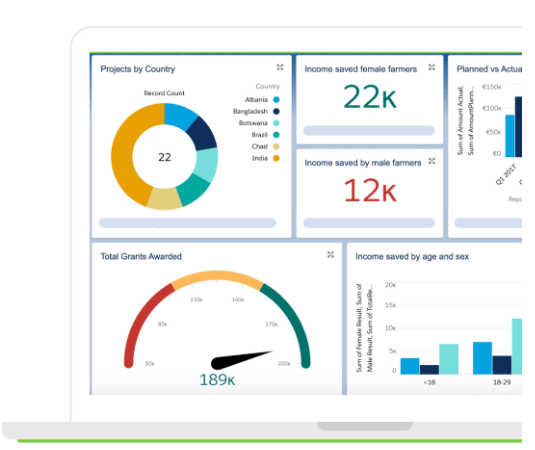
Task: Select the Botswana legend entry
Action: 259,123
